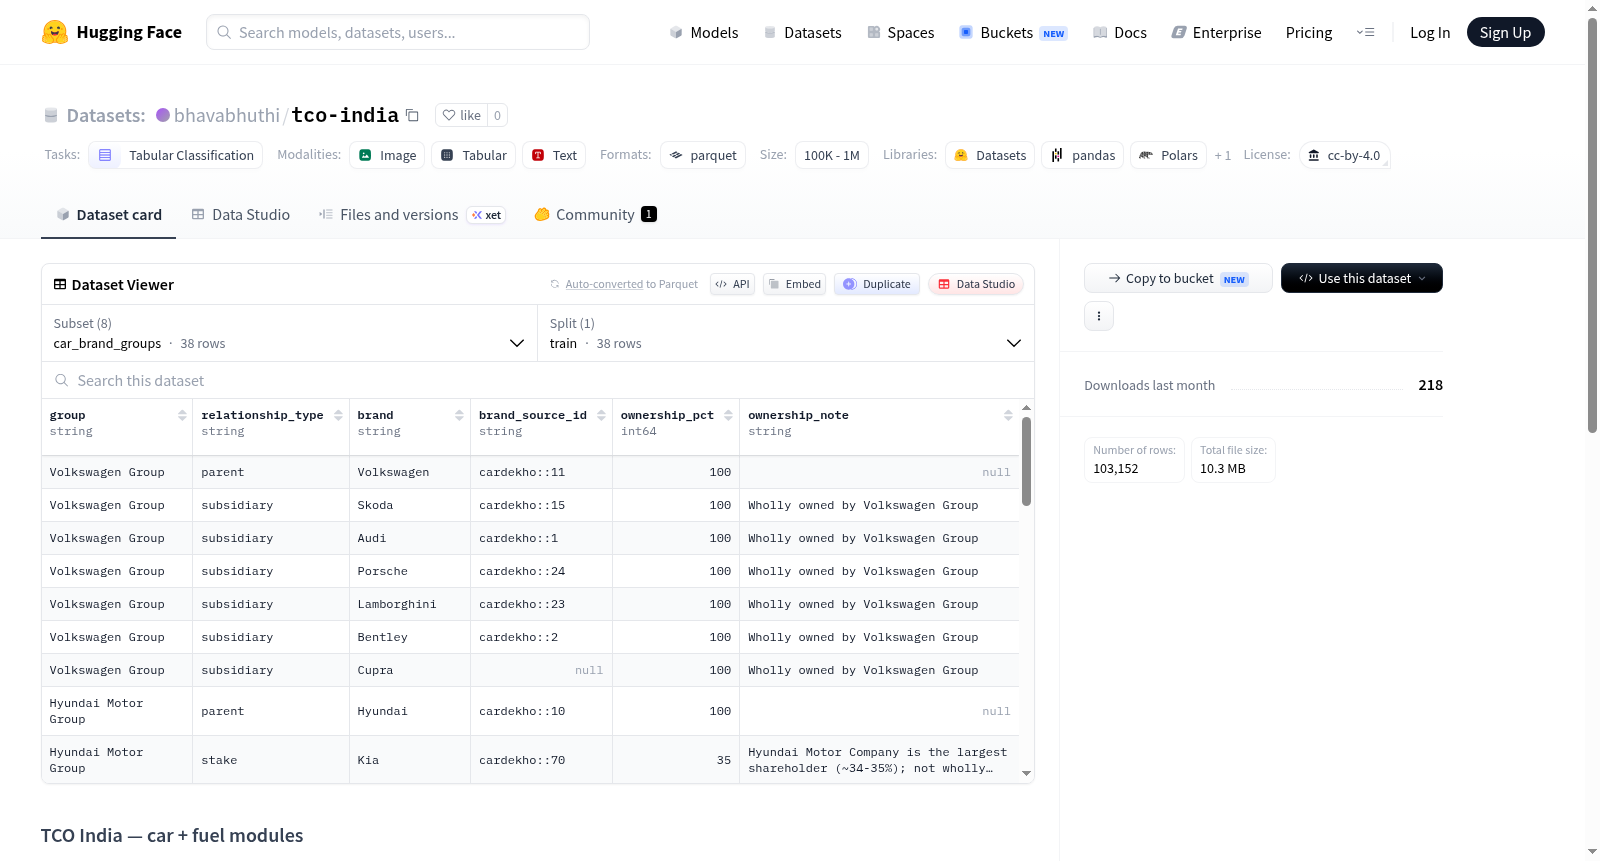
Task: Click the Sign Up button
Action: pos(1506,32)
